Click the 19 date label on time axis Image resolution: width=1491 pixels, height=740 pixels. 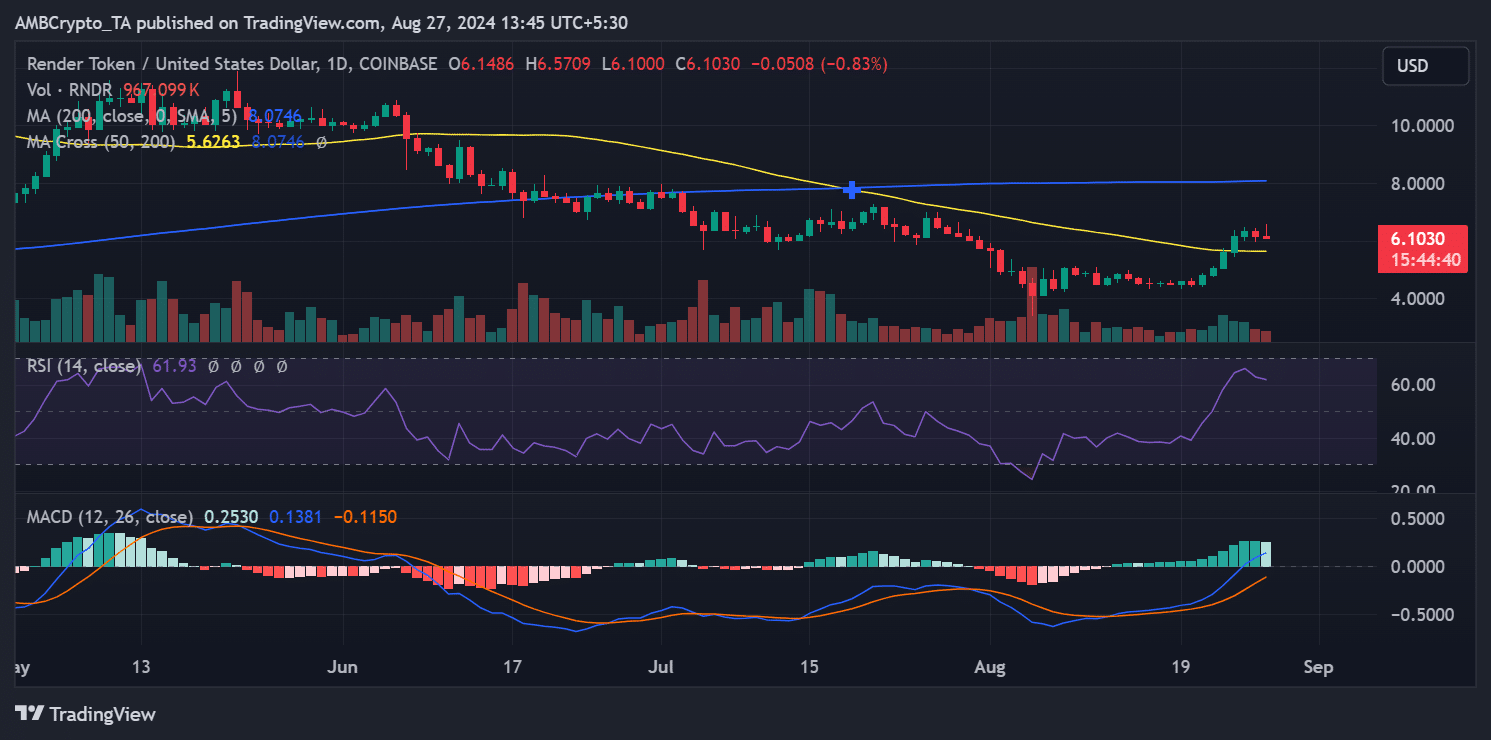(1181, 668)
